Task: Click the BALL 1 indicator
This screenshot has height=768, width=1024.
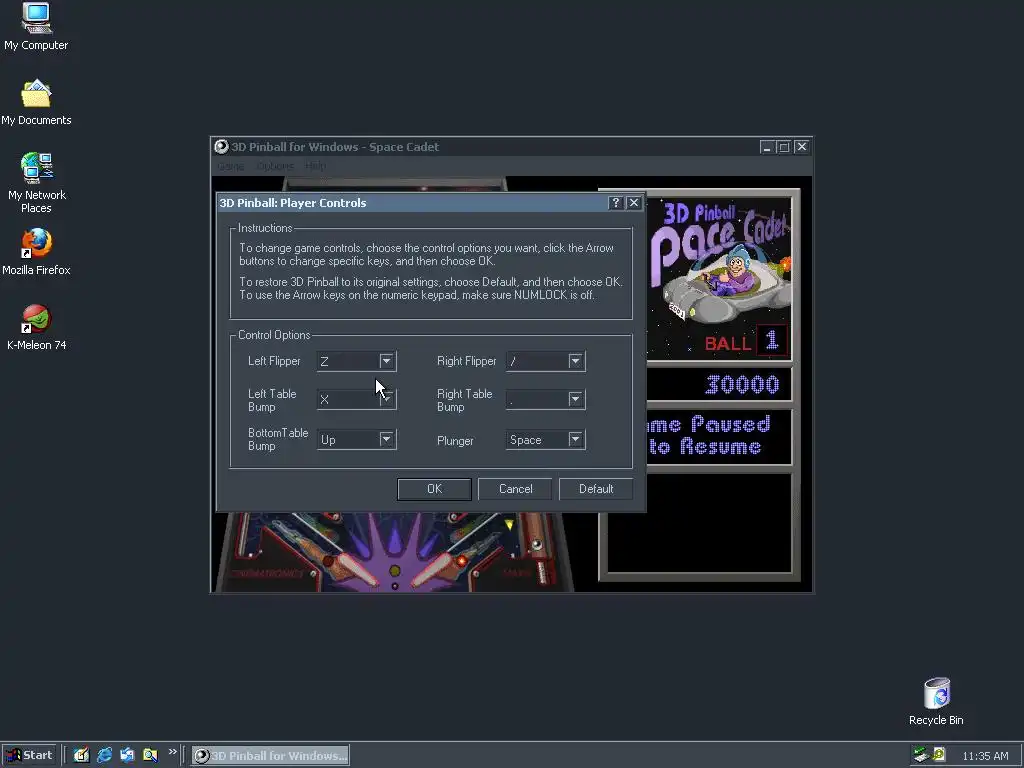Action: click(x=745, y=341)
